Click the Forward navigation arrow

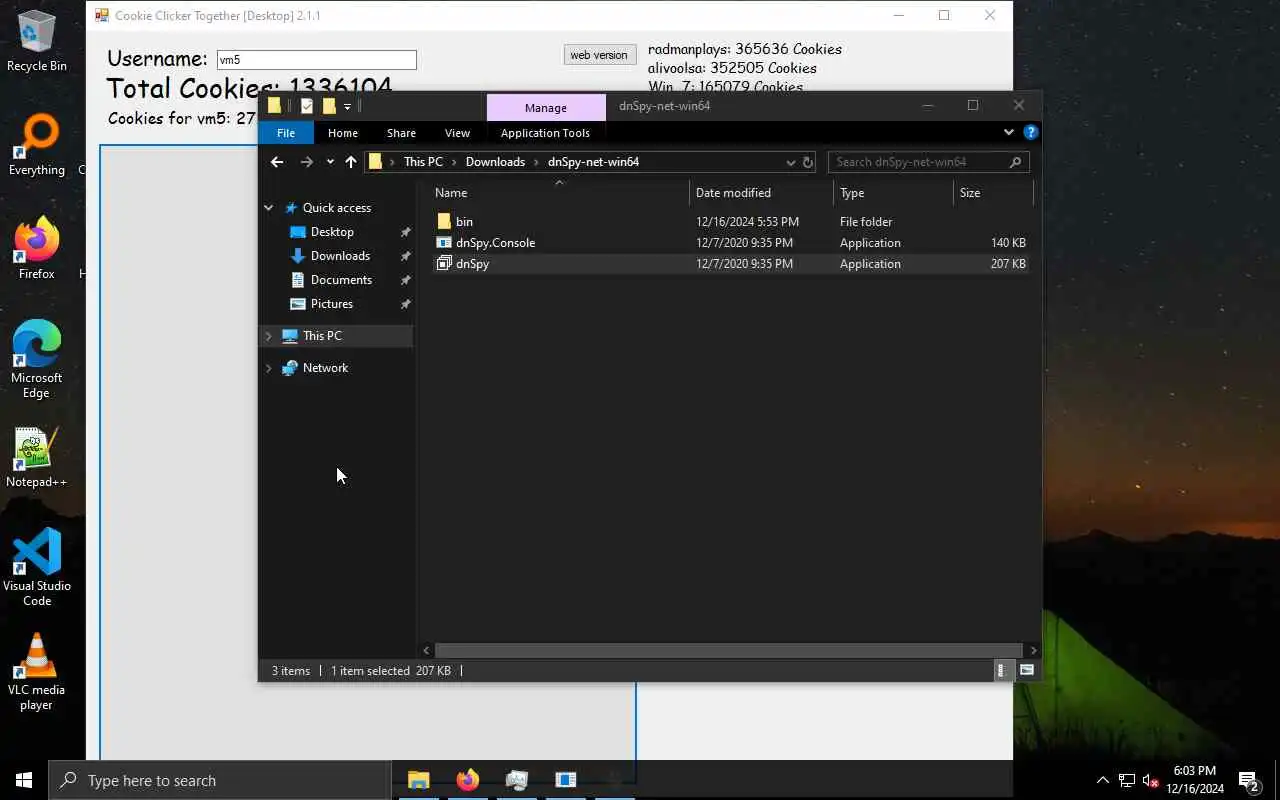pos(307,162)
